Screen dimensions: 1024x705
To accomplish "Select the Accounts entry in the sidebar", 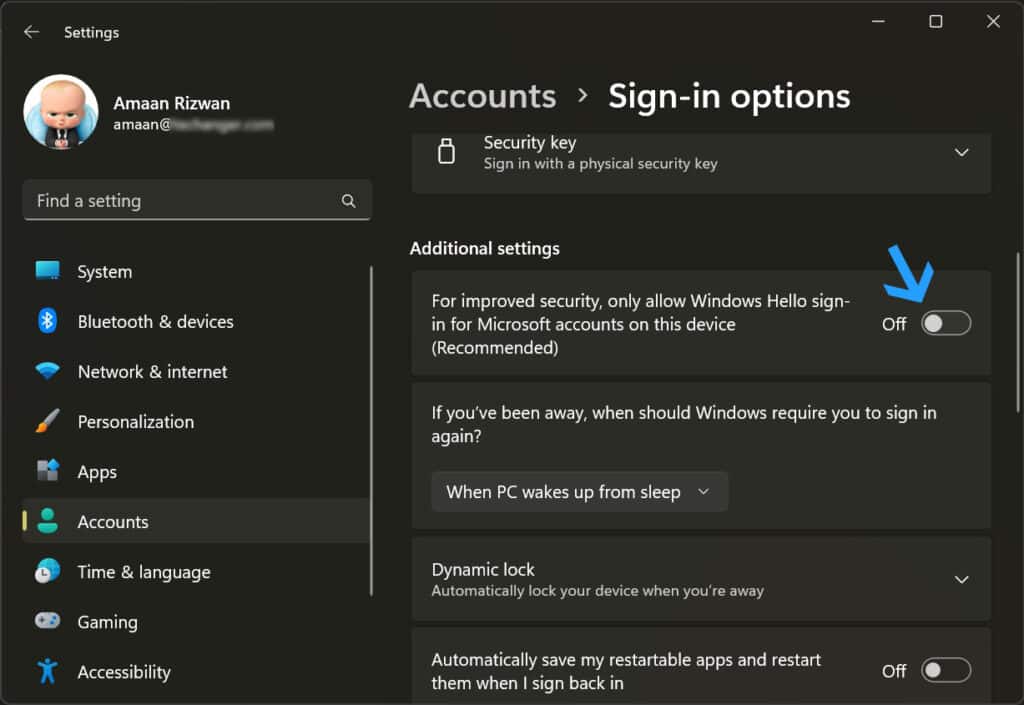I will click(113, 521).
